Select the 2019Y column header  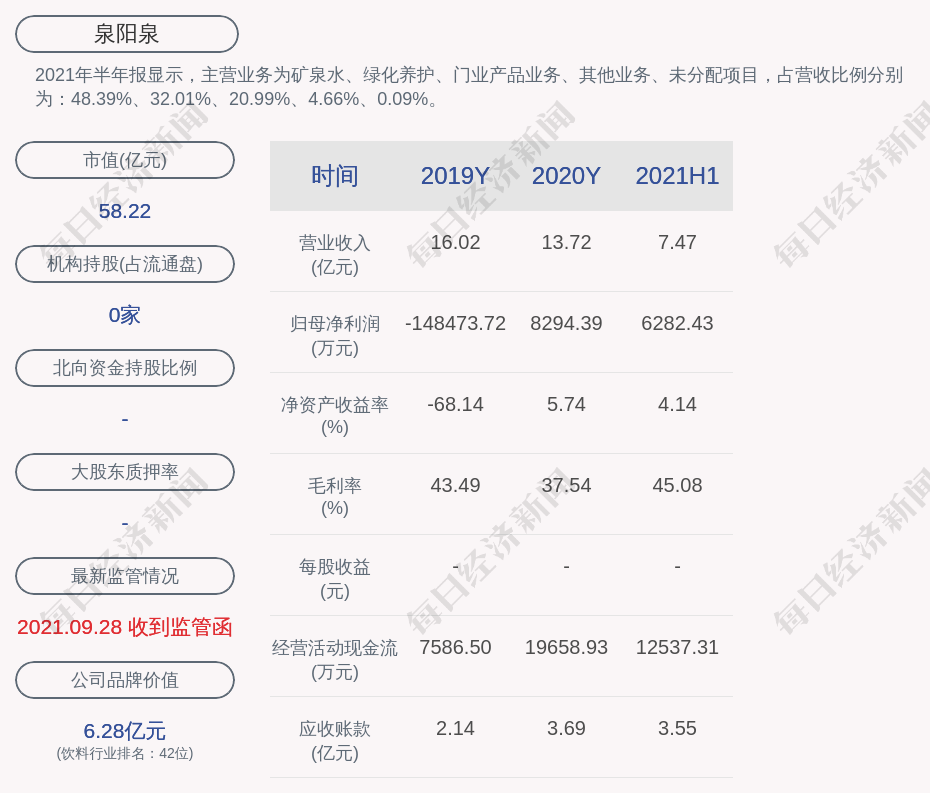[455, 176]
